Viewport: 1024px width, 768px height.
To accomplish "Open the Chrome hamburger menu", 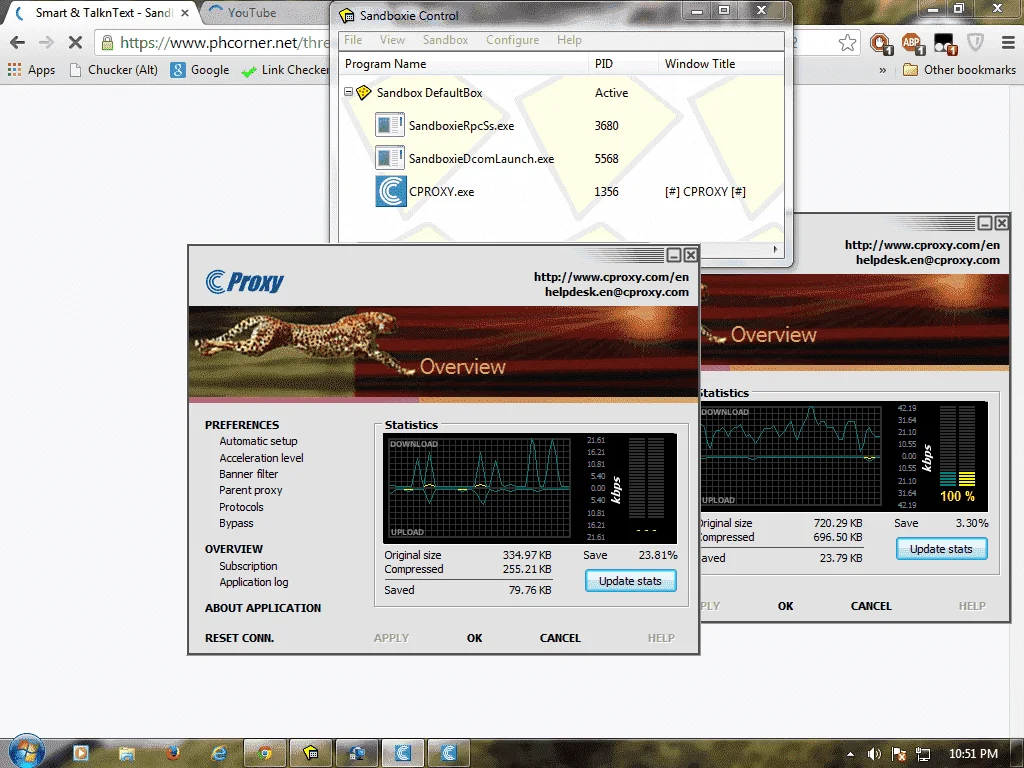I will 1008,42.
